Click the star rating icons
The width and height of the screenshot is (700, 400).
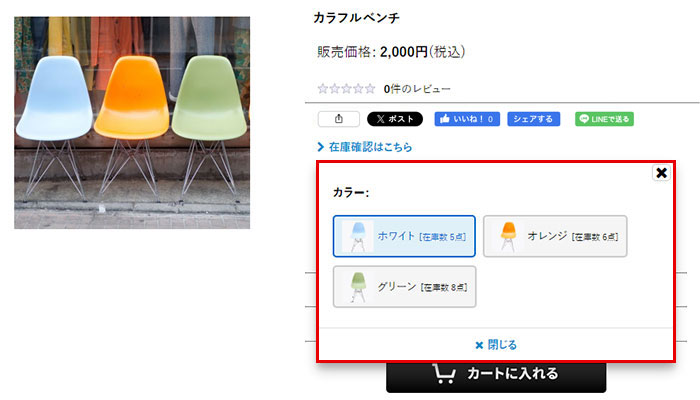coord(346,89)
